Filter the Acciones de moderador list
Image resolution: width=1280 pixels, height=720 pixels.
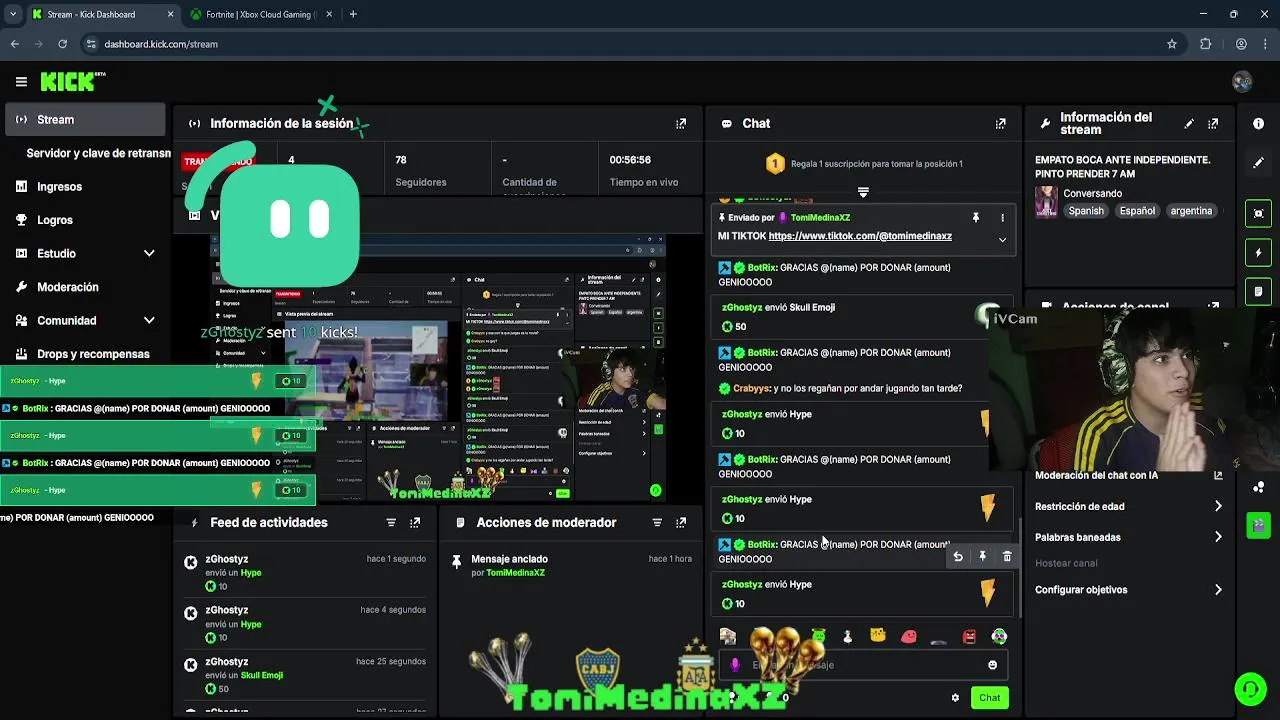point(657,523)
